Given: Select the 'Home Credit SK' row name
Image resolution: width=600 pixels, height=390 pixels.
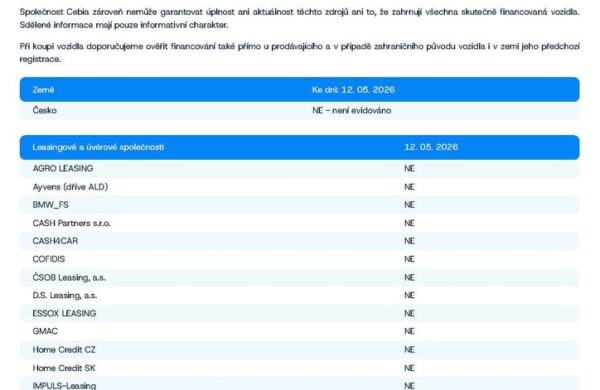Looking at the screenshot, I should (x=64, y=368).
